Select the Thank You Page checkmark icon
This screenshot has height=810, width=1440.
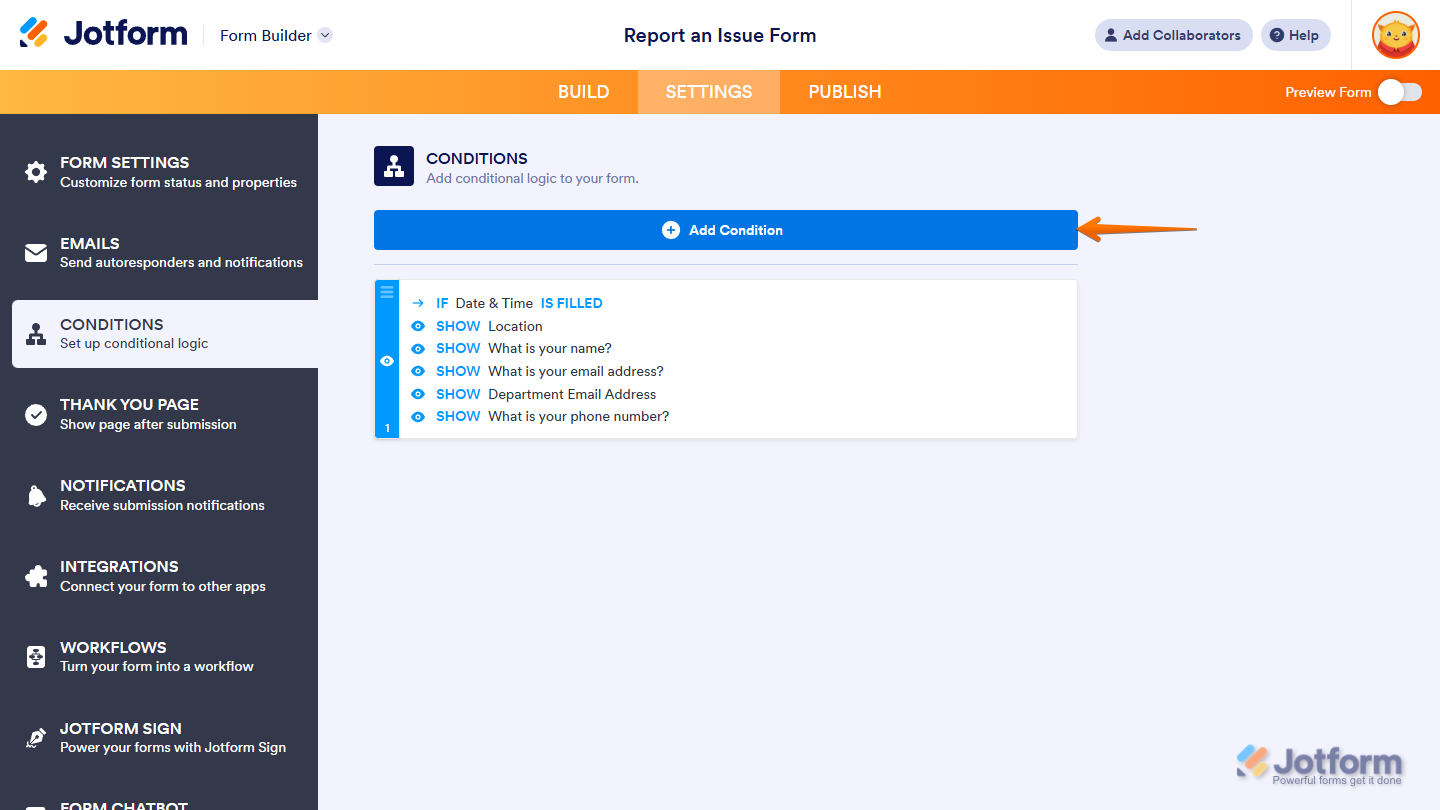[x=35, y=413]
